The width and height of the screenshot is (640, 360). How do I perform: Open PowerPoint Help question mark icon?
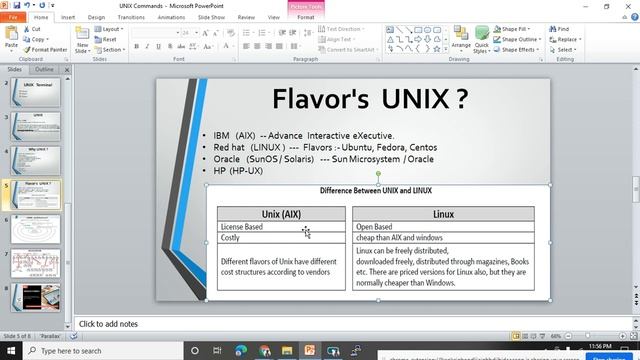click(x=635, y=17)
